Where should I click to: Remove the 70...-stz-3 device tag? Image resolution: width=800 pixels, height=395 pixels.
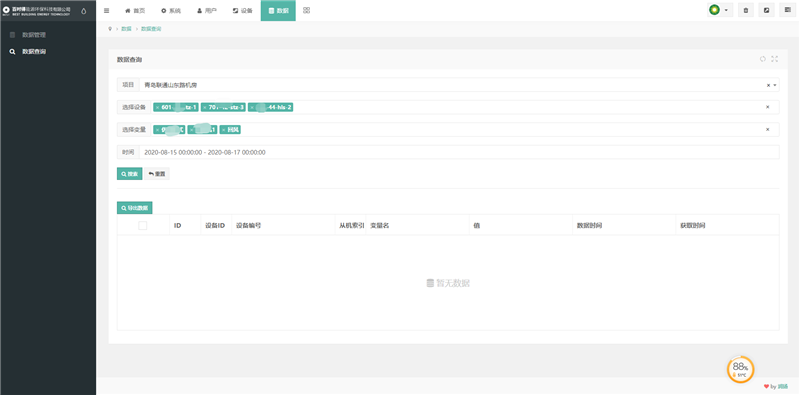click(x=205, y=107)
